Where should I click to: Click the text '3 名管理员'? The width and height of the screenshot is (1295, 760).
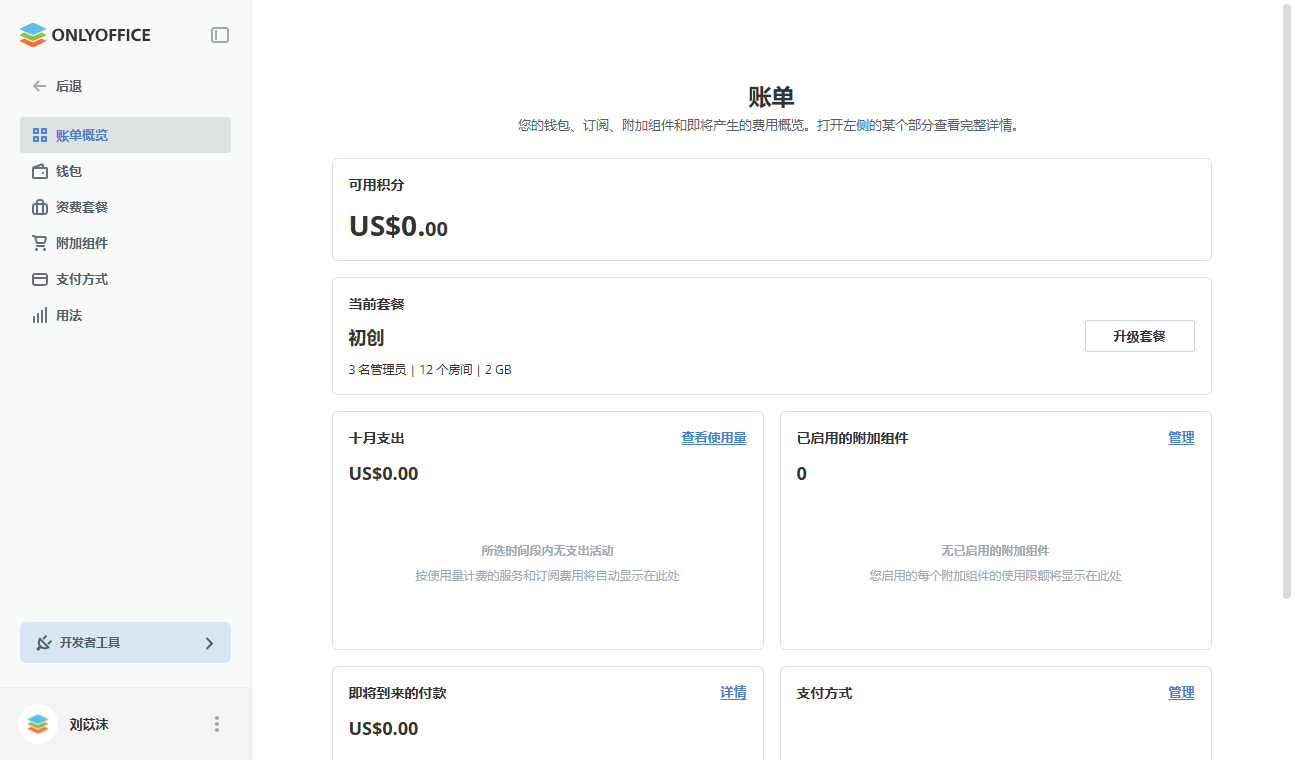pyautogui.click(x=377, y=370)
